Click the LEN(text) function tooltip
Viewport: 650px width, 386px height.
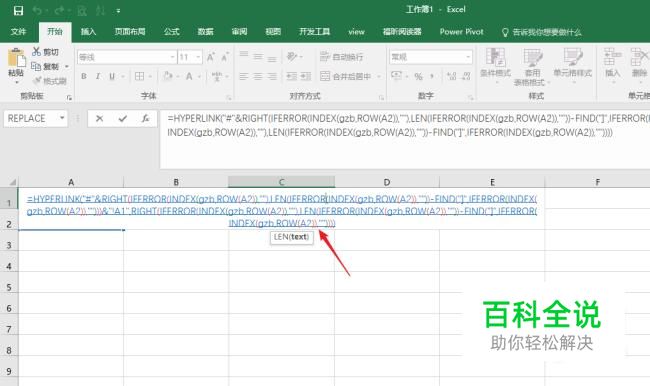click(x=291, y=237)
